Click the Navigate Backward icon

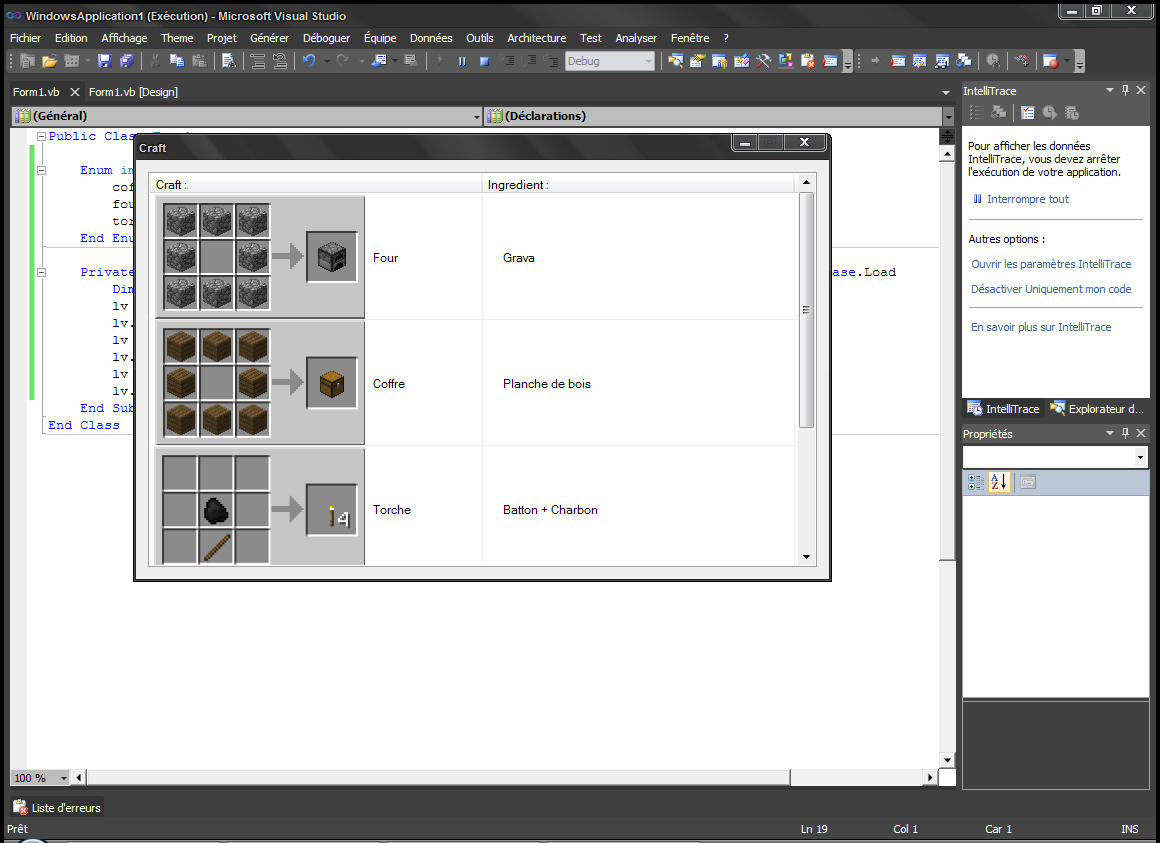pos(379,61)
